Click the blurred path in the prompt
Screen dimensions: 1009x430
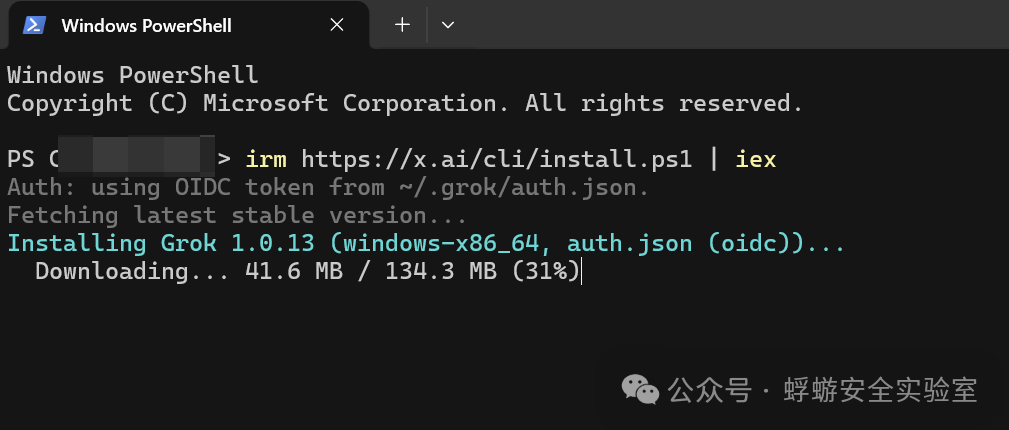pyautogui.click(x=136, y=156)
